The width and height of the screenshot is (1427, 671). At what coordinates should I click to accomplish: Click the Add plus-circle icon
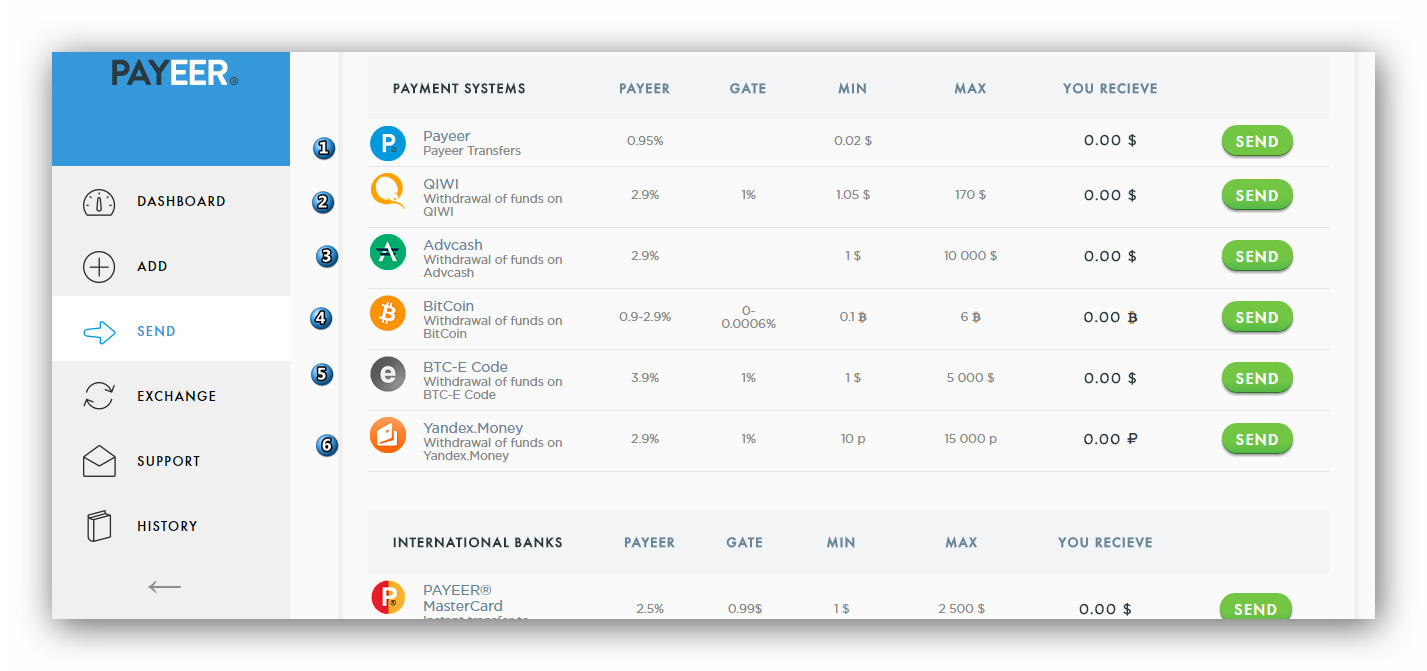99,267
